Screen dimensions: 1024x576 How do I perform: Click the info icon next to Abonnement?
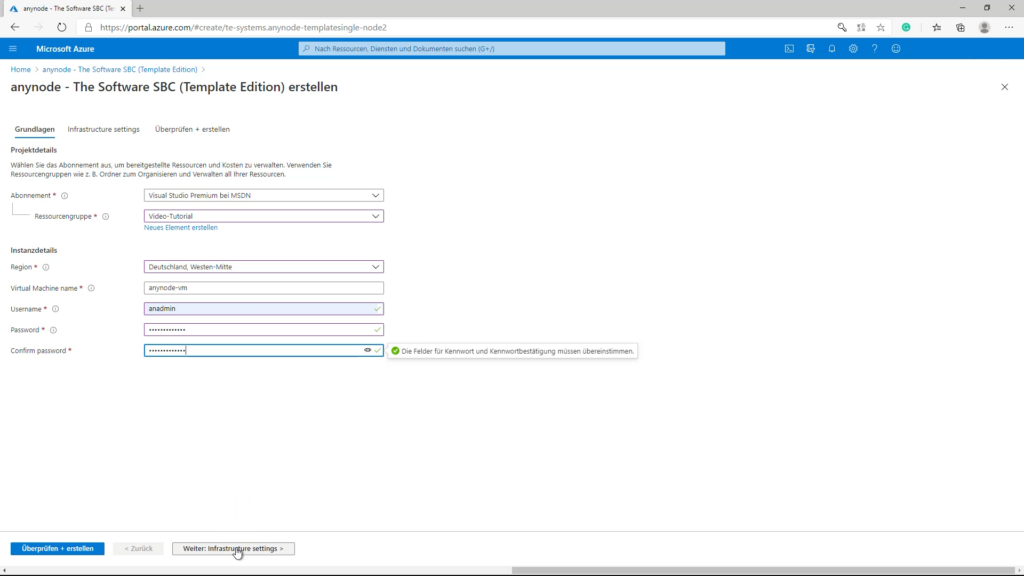[x=65, y=196]
